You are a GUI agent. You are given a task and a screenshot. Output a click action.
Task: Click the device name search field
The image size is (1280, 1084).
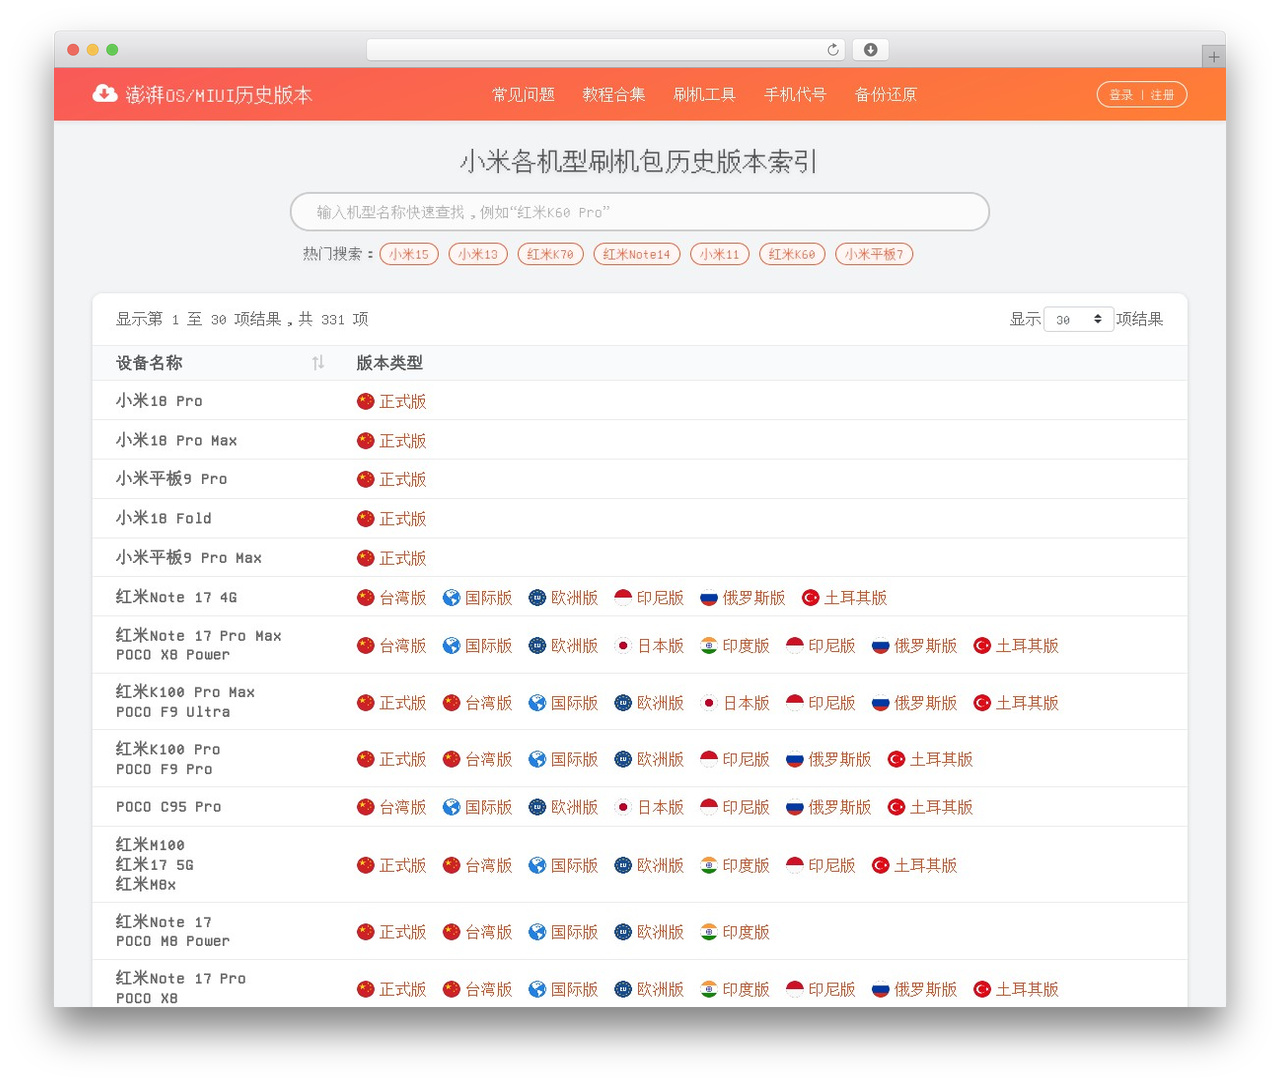pos(640,212)
